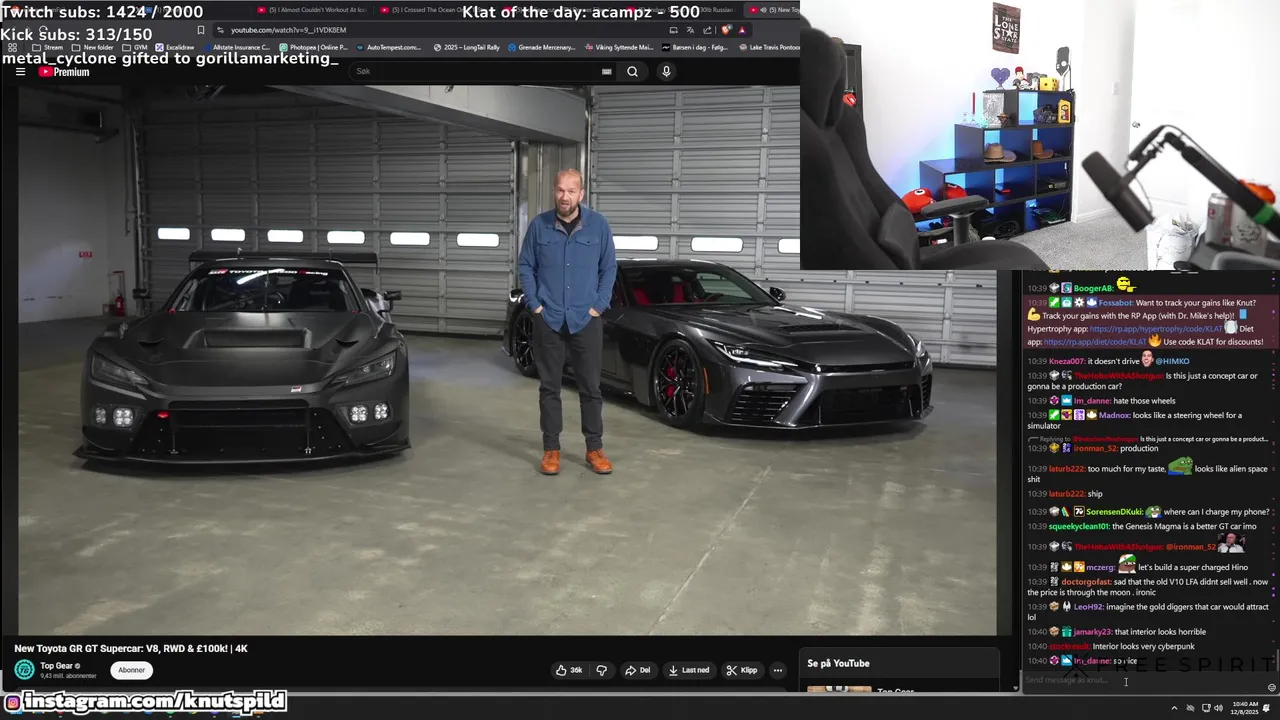Open the New folder bookmarks folder
Screen dimensions: 1280x720
[93, 47]
